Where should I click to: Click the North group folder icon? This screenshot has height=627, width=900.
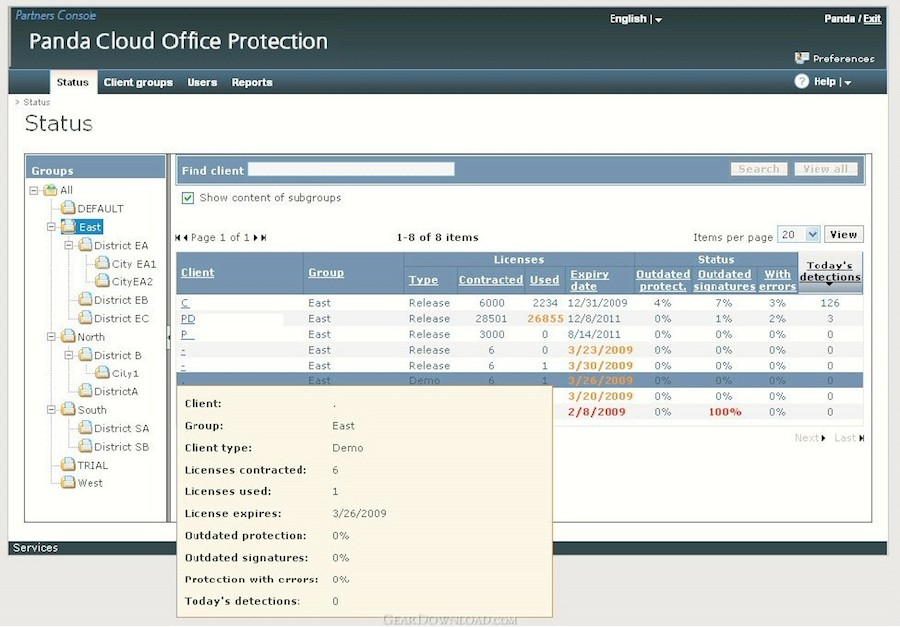(68, 336)
